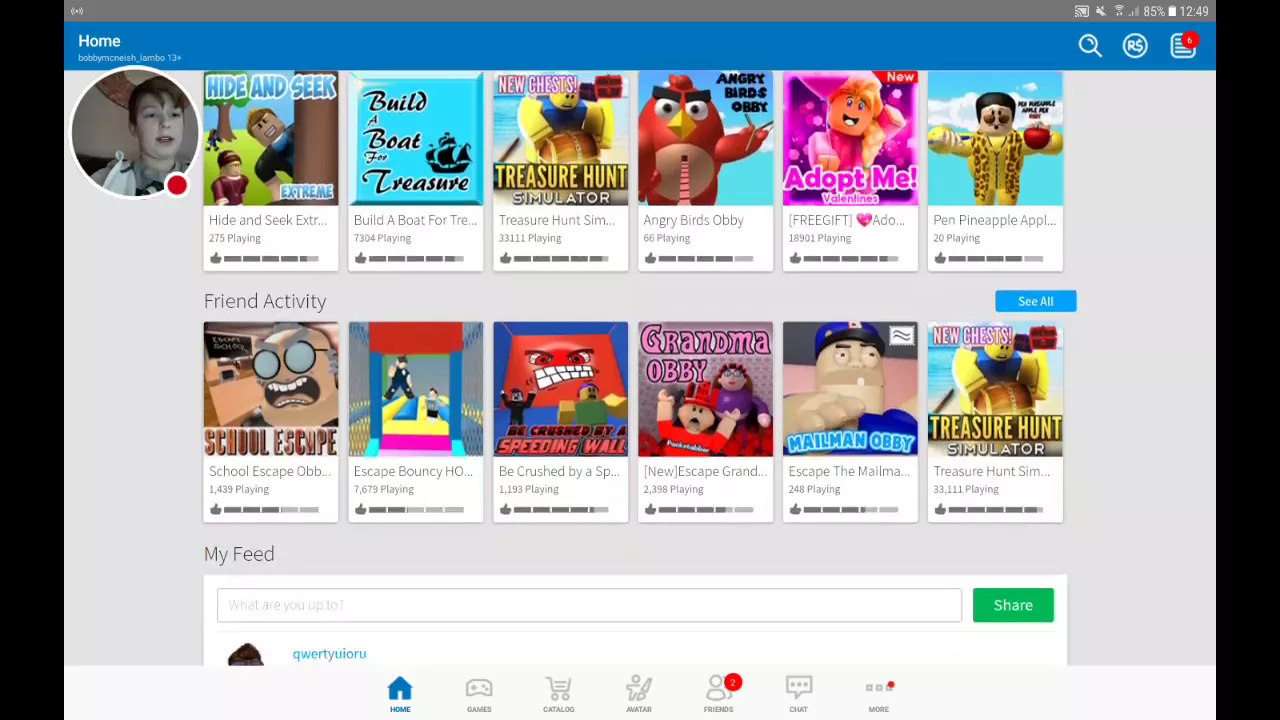Click the 'Escape The Mailma...' title
Screen dimensions: 1280x720
(x=849, y=471)
